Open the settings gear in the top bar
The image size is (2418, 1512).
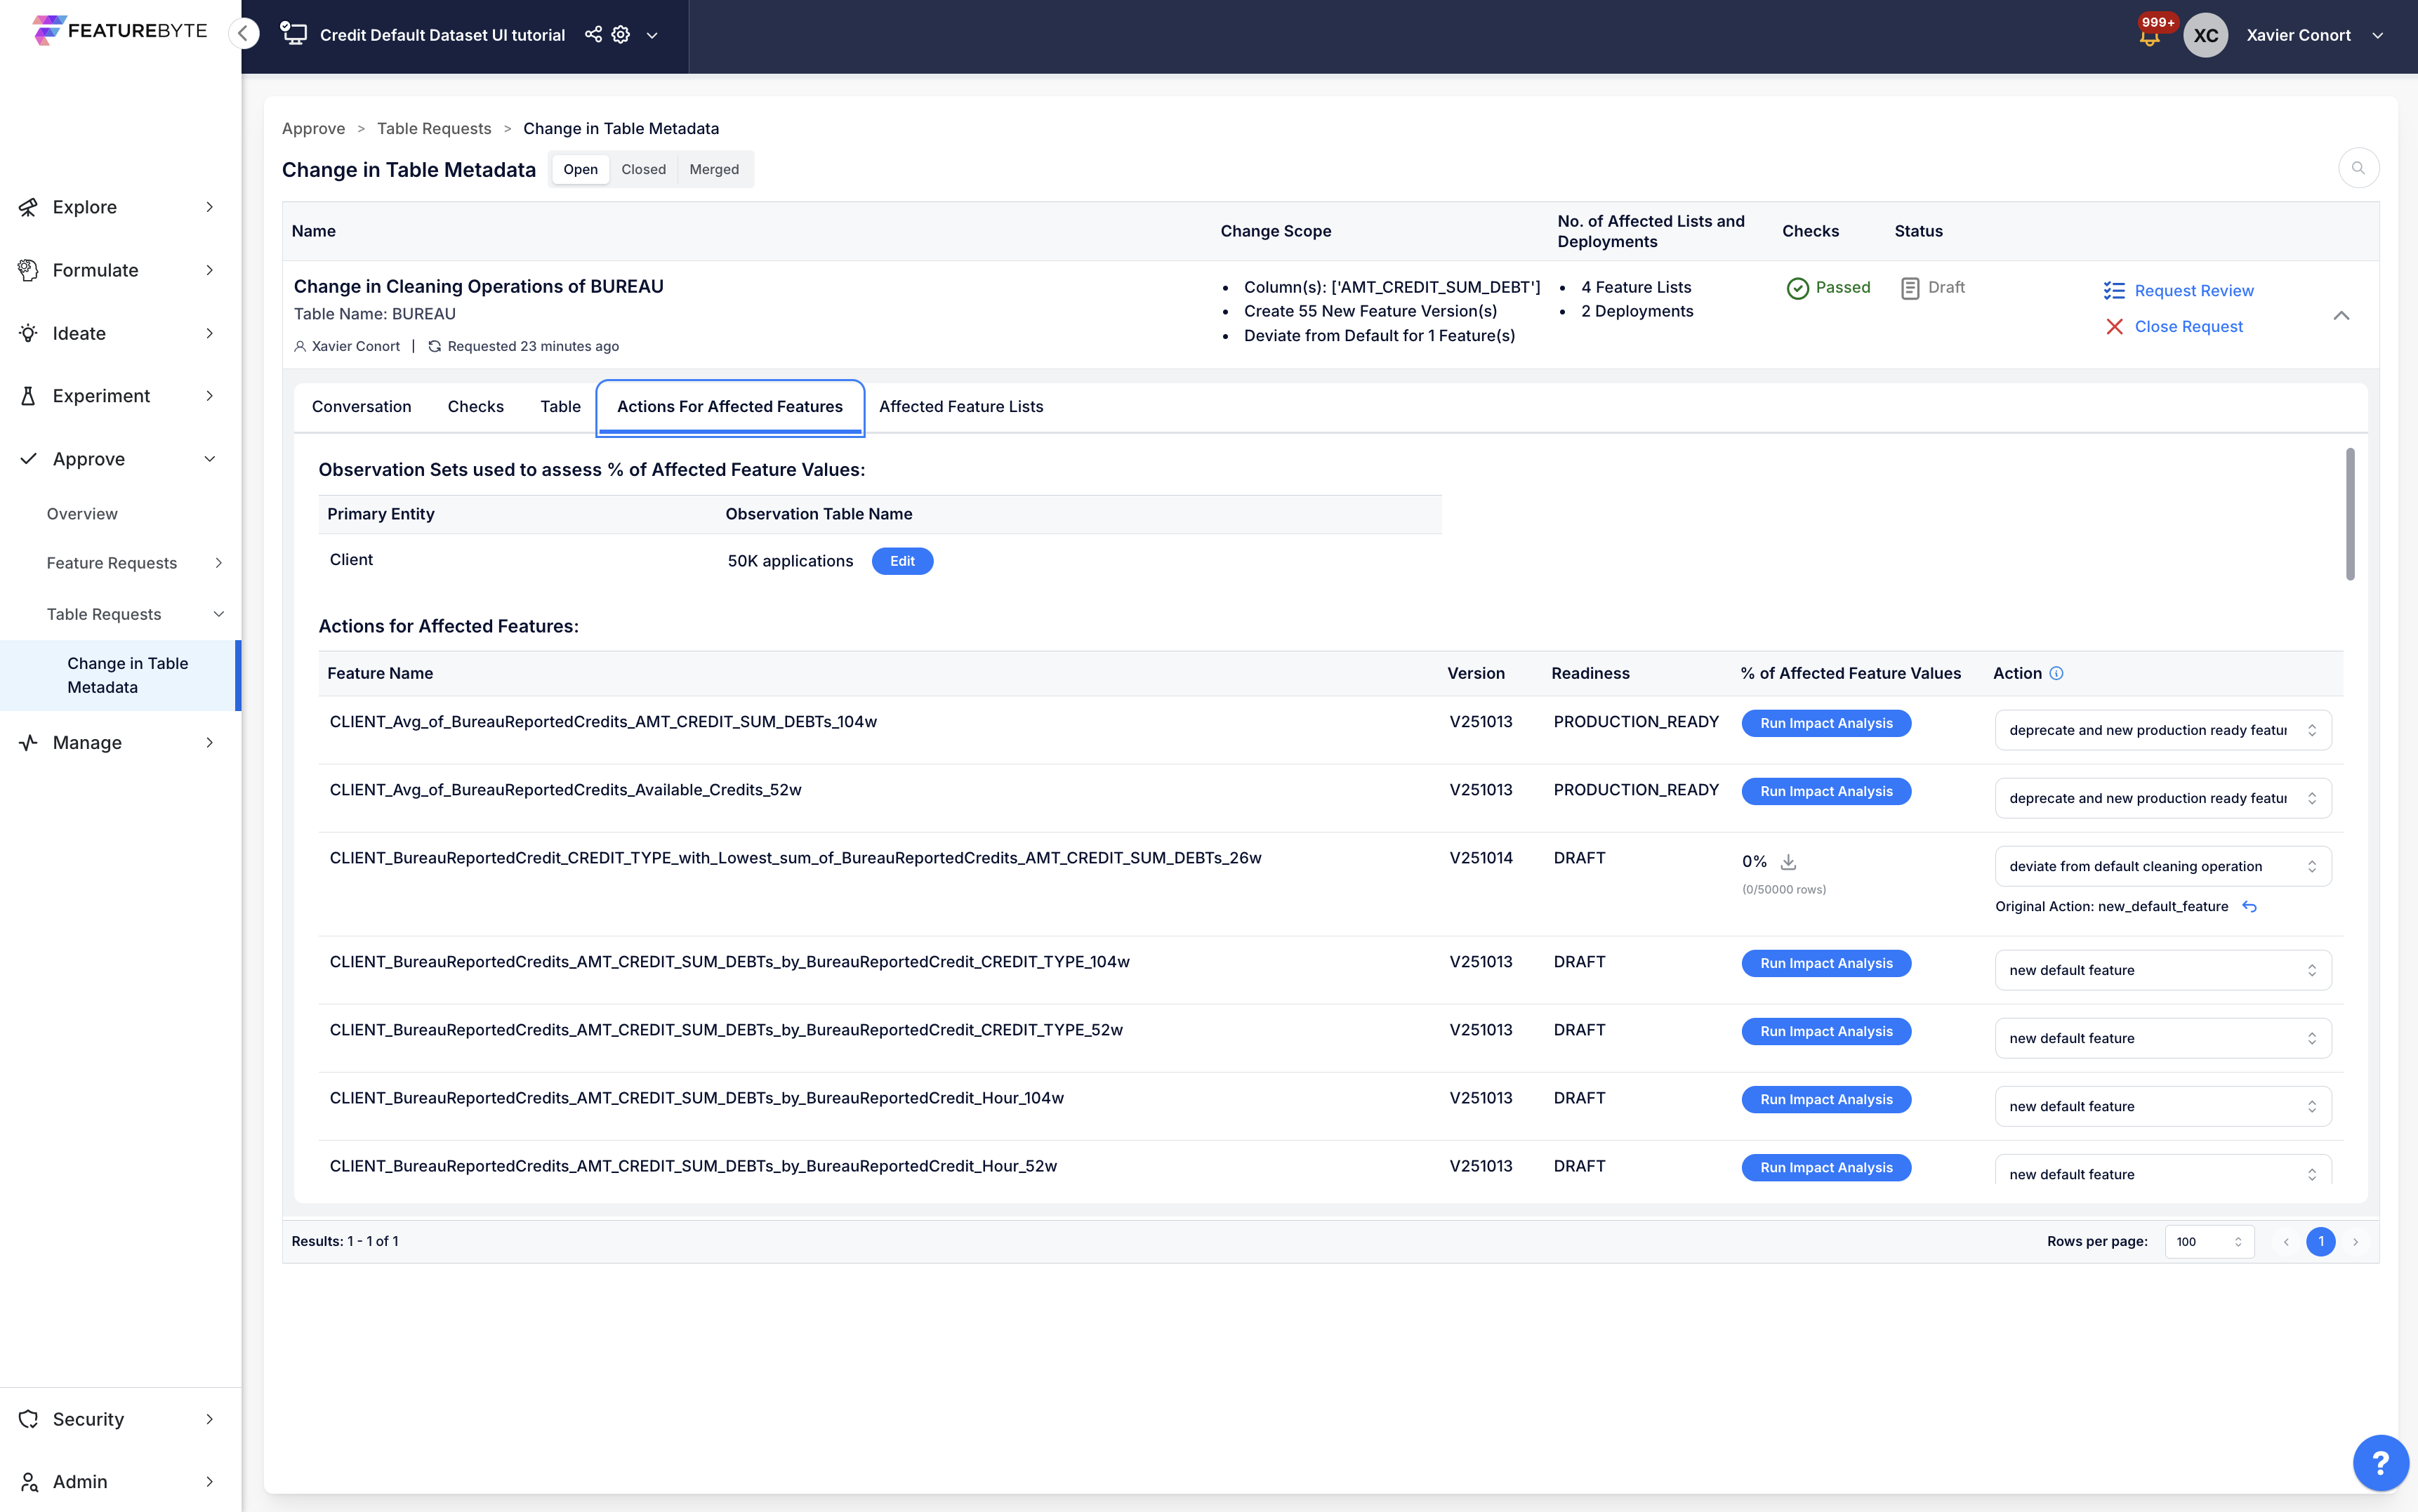pyautogui.click(x=621, y=35)
